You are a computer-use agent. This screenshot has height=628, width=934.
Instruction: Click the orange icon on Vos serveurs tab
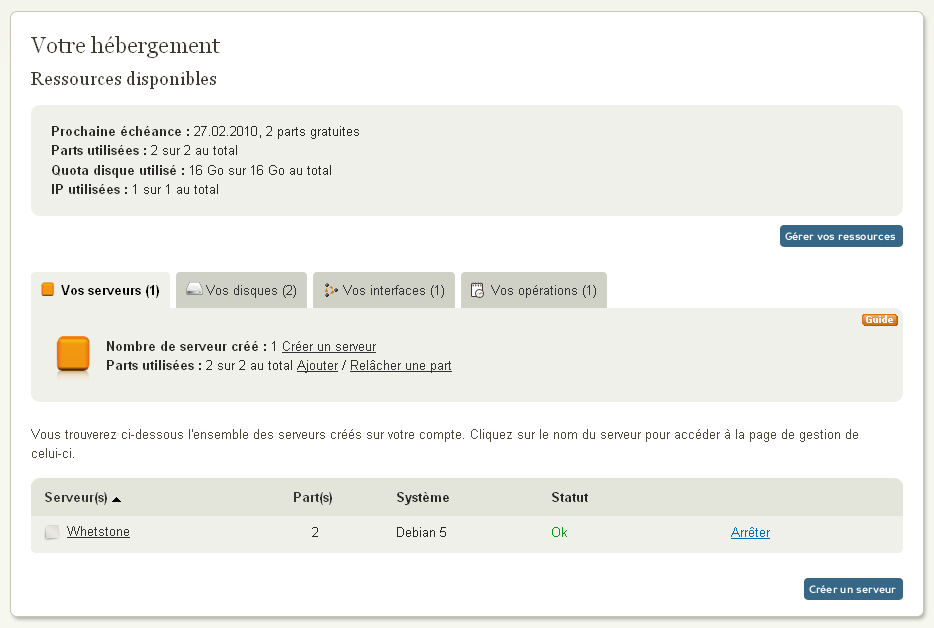click(x=47, y=290)
